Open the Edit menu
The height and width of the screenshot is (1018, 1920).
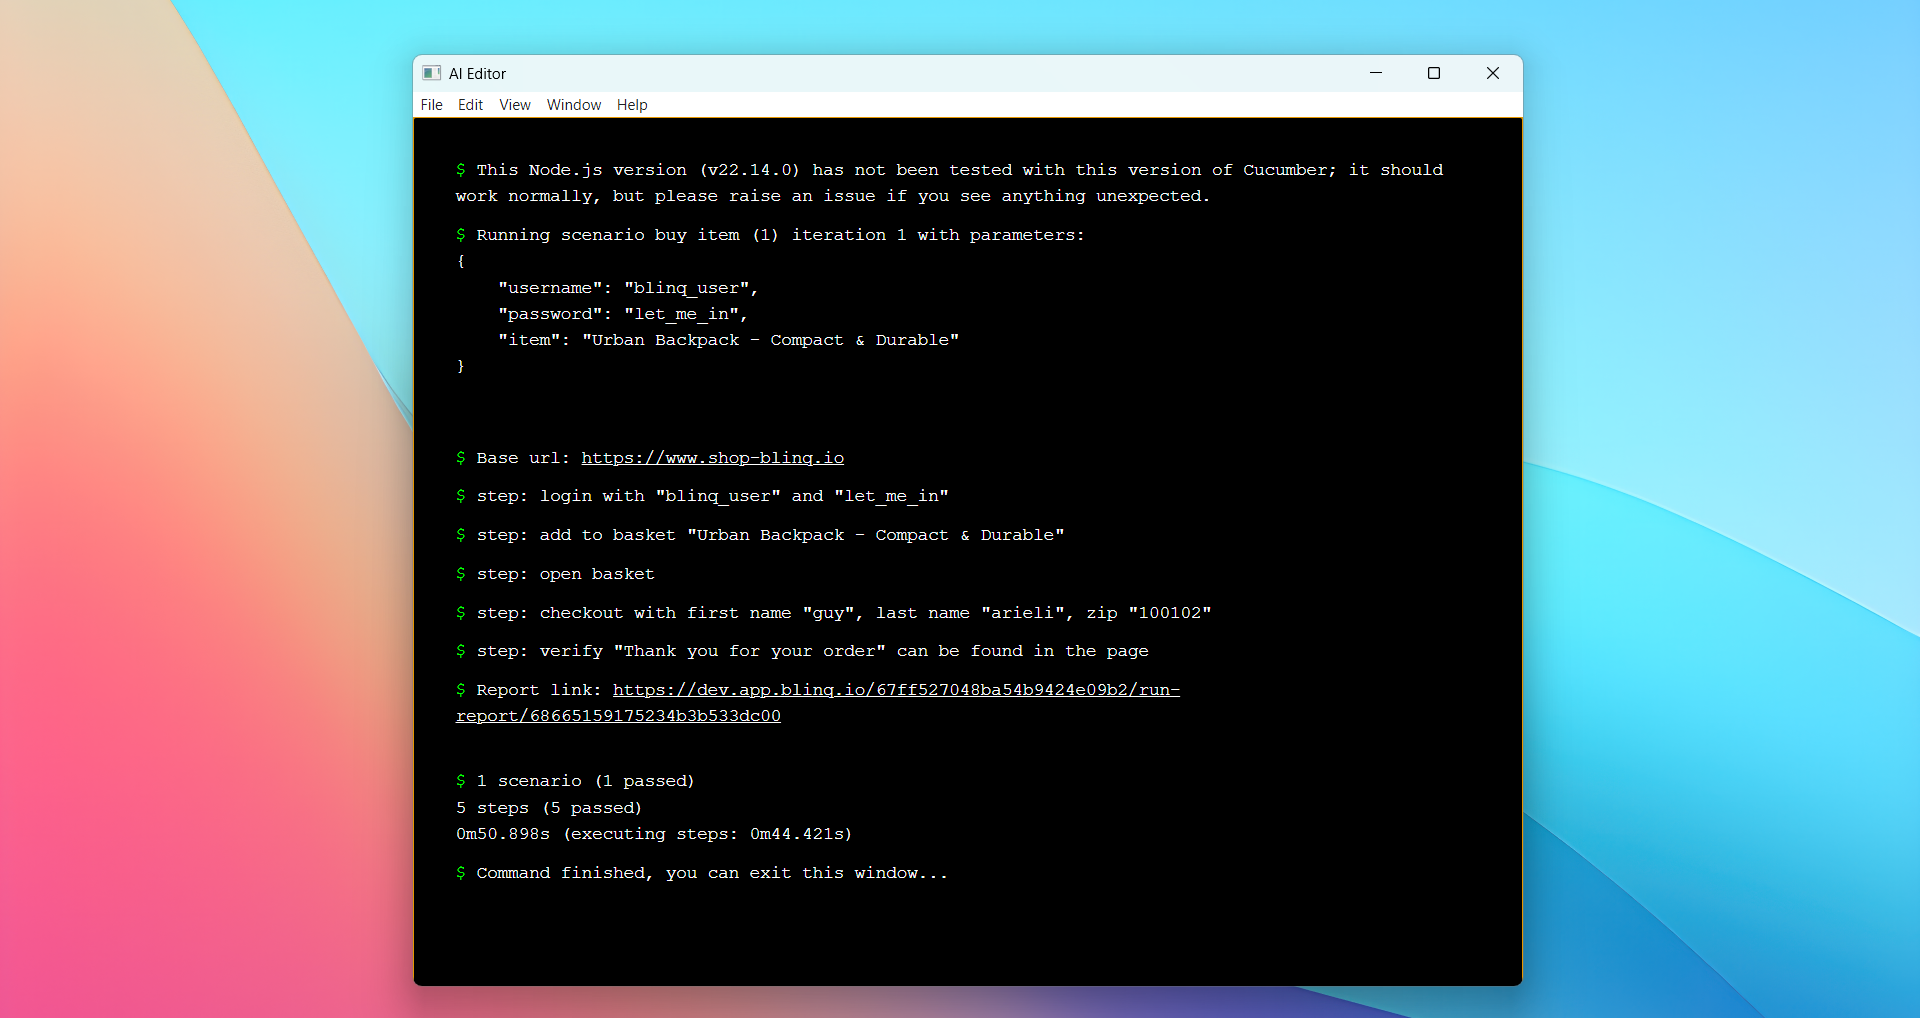[470, 105]
